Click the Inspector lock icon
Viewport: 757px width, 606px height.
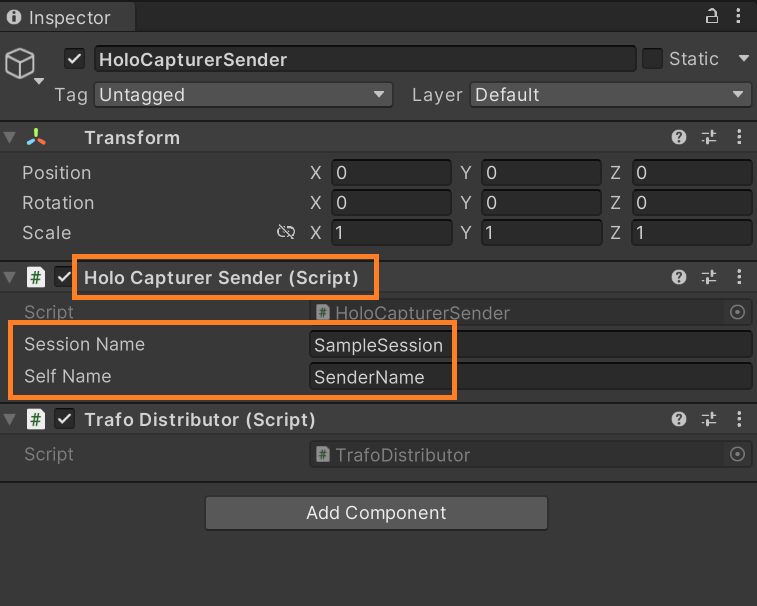[712, 16]
